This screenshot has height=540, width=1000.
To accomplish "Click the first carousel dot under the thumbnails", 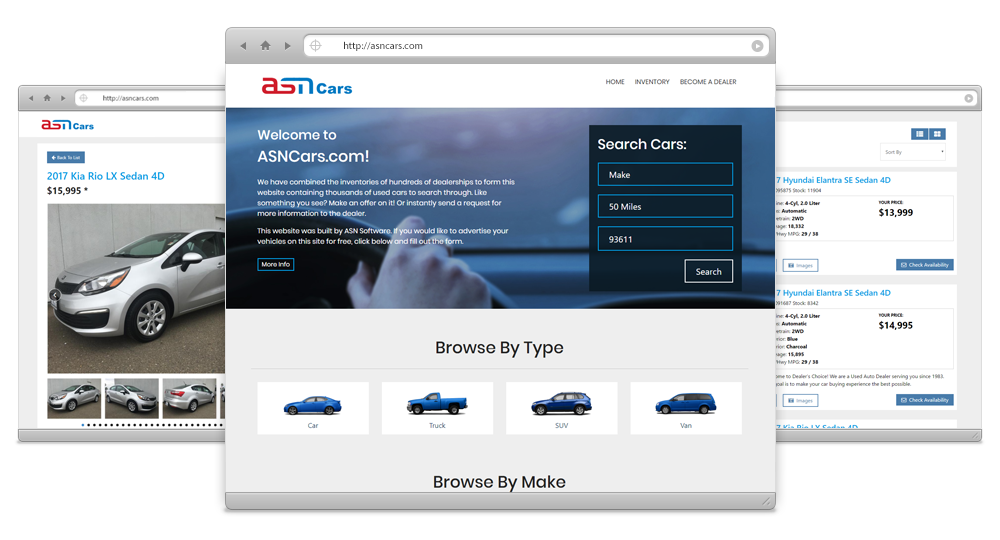I will click(83, 425).
